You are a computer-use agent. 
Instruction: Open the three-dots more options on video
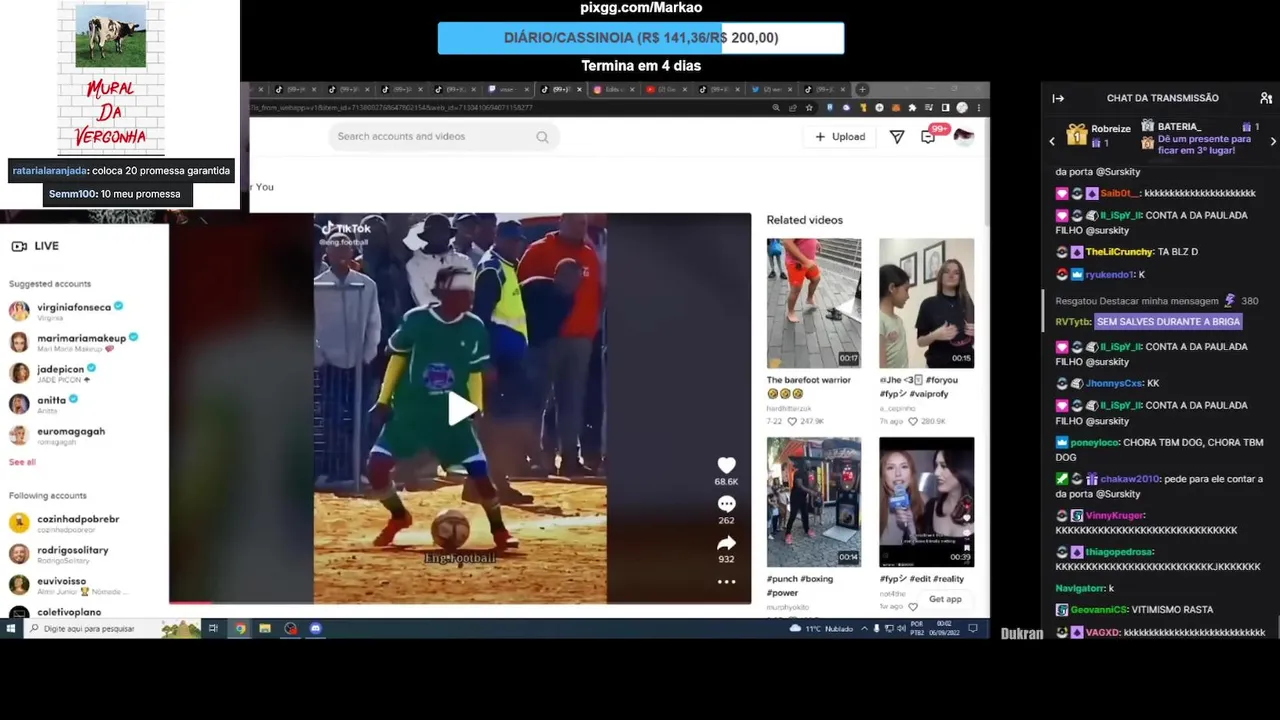pos(726,581)
